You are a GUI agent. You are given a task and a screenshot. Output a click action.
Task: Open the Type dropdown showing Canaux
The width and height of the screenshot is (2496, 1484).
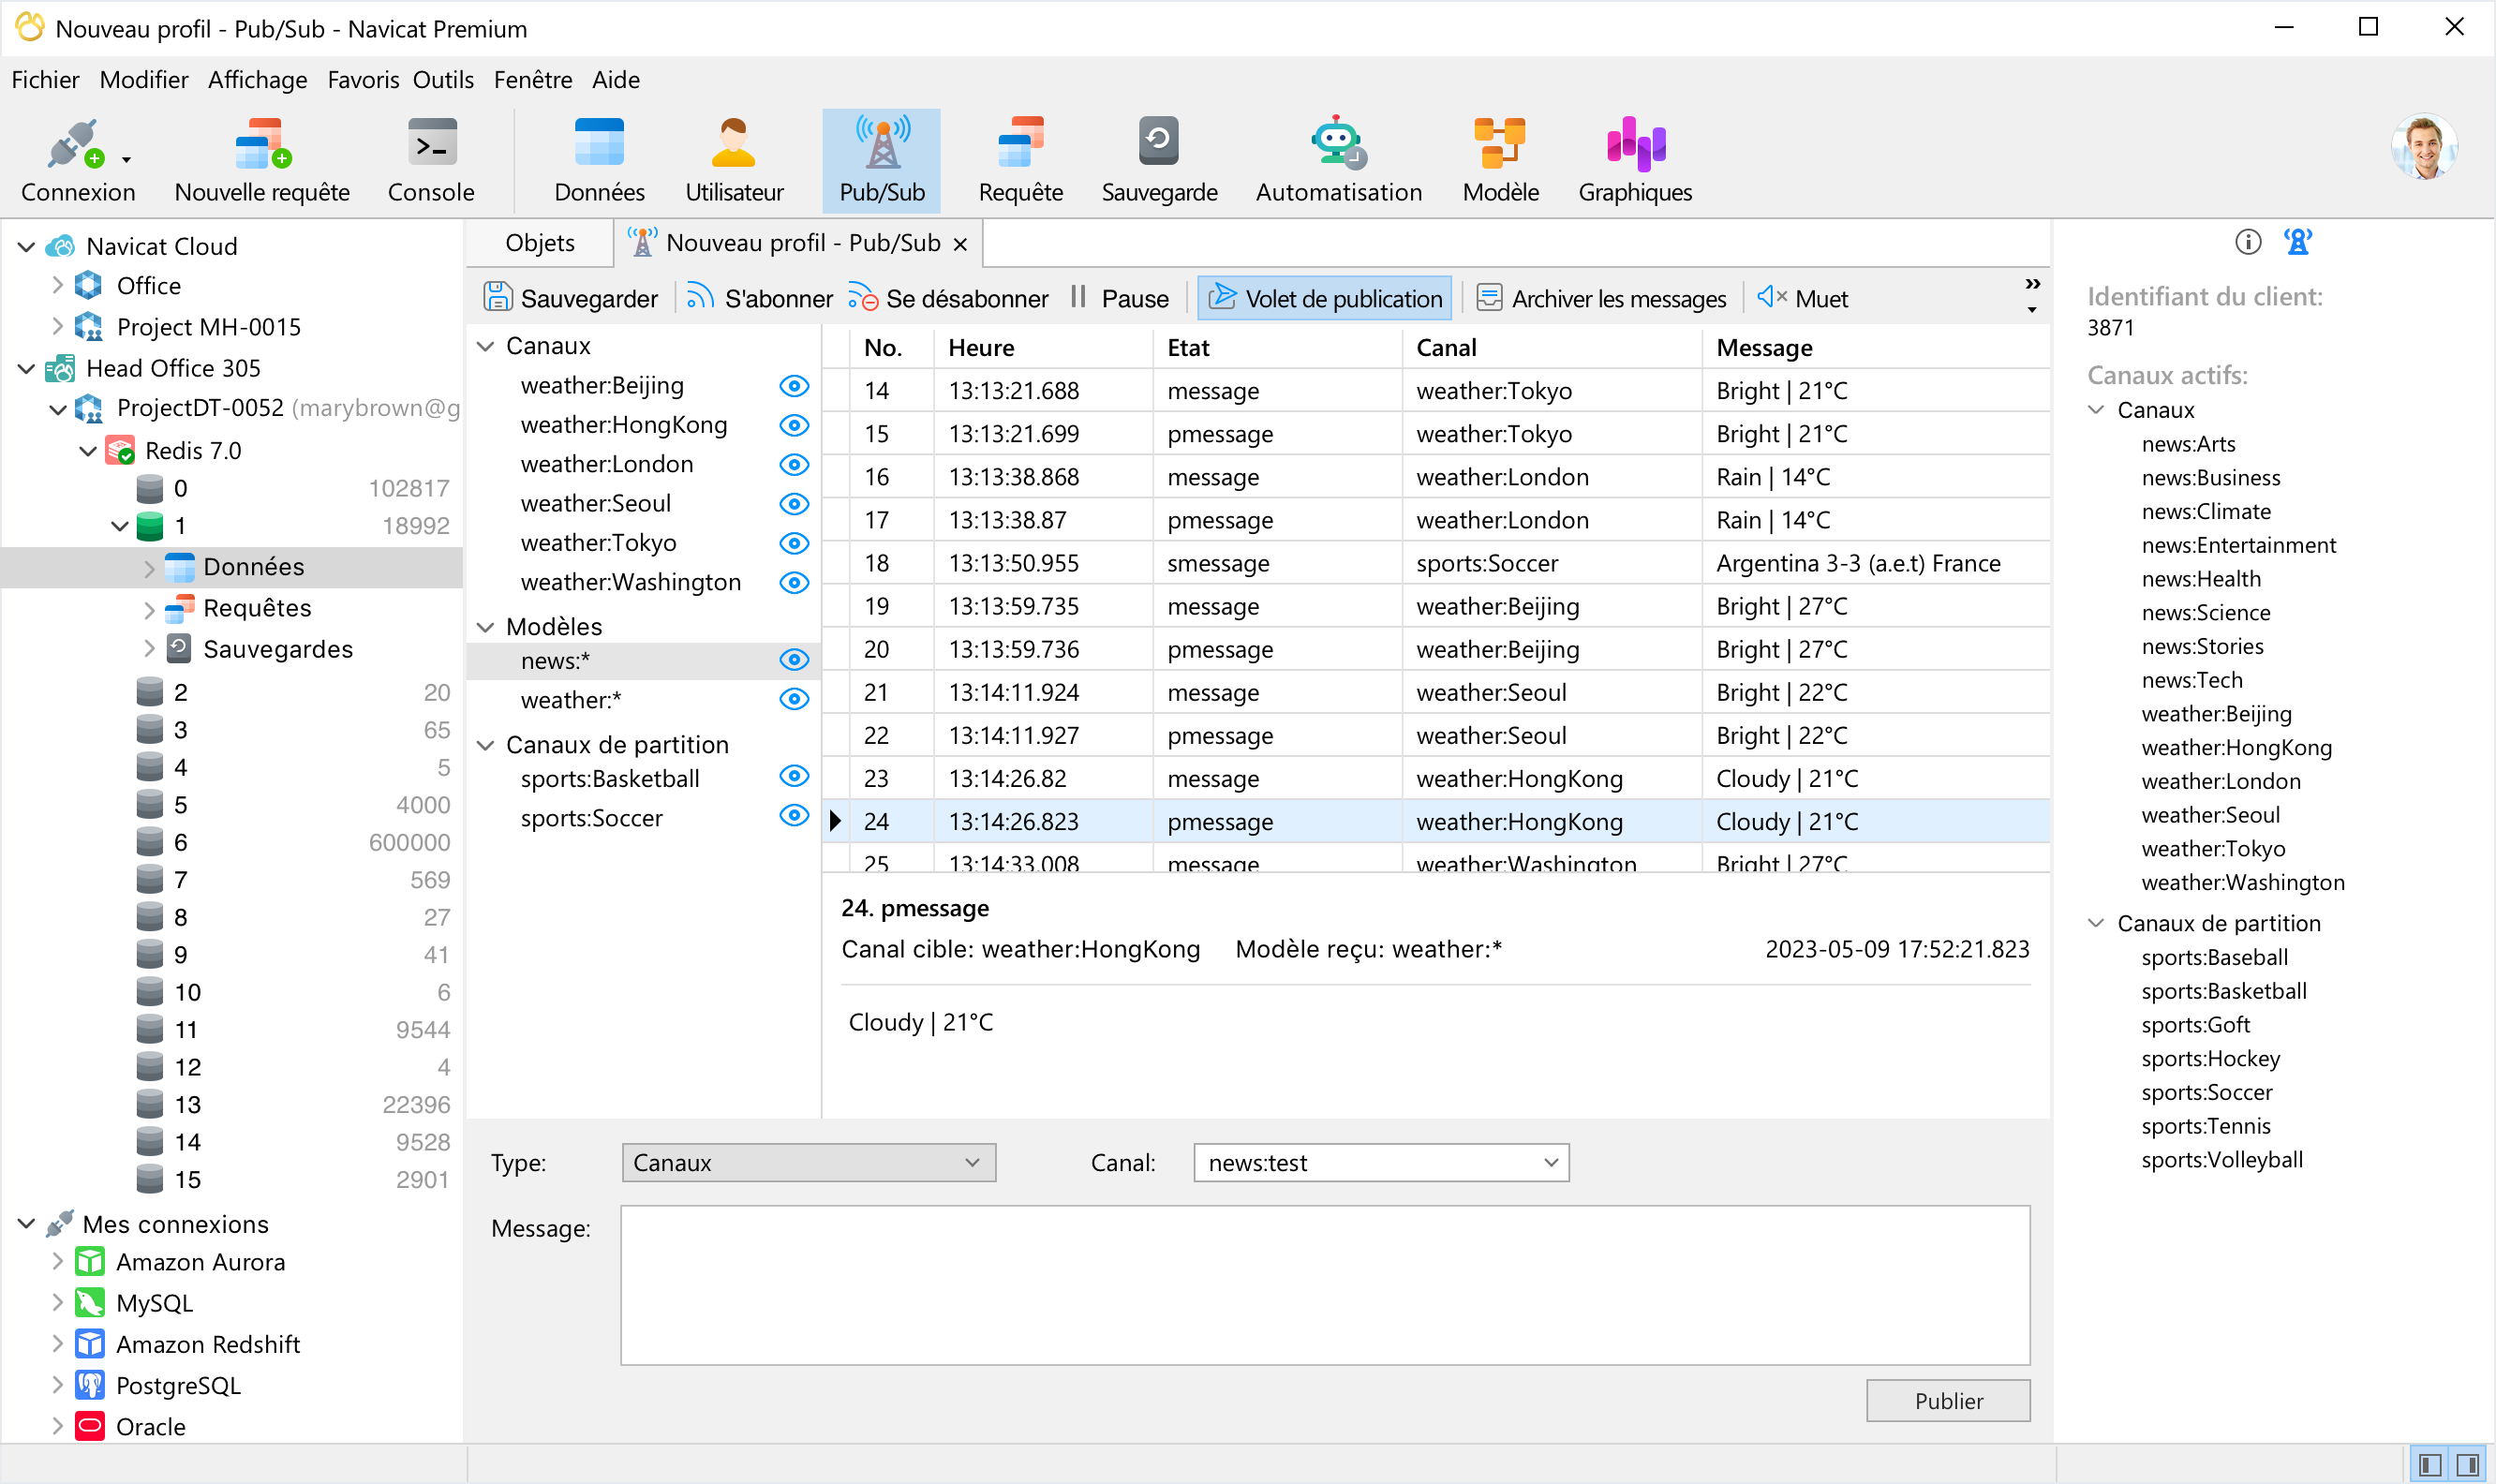(x=808, y=1162)
